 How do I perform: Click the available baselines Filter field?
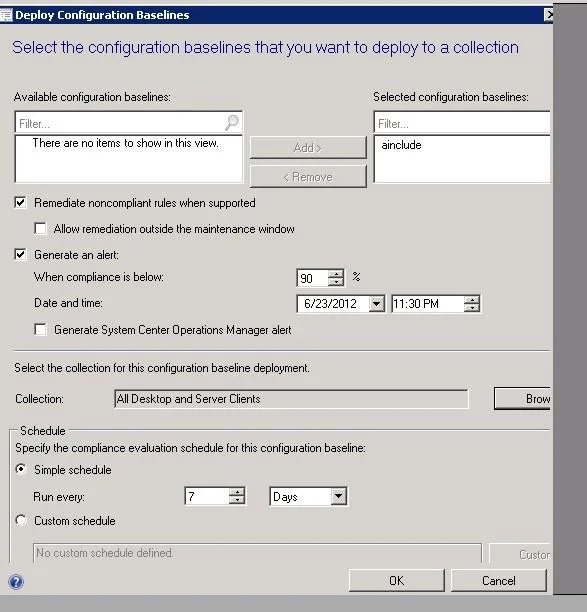click(x=120, y=123)
